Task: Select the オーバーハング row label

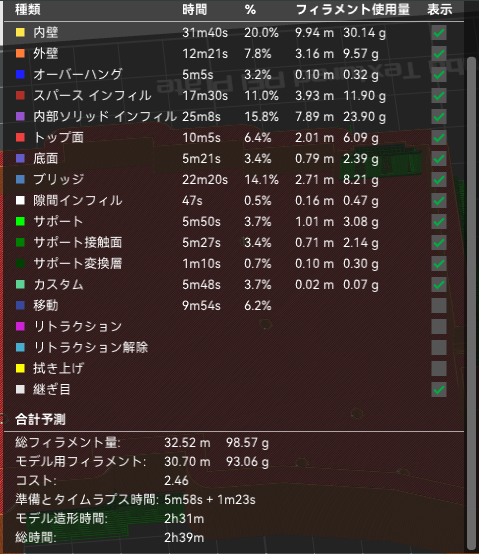Action: pos(78,75)
